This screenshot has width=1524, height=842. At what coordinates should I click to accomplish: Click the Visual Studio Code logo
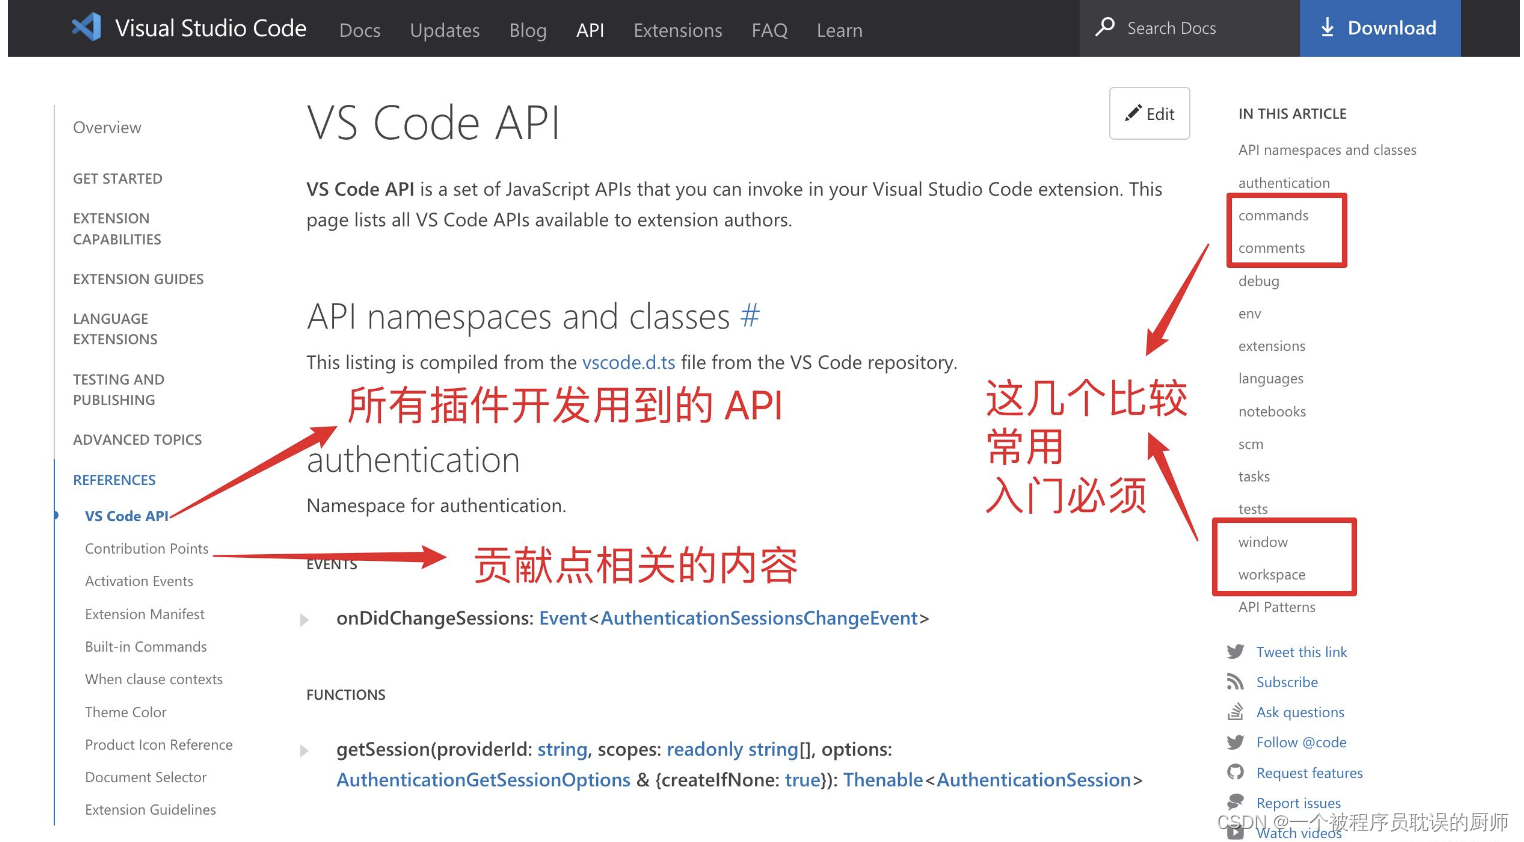[85, 27]
